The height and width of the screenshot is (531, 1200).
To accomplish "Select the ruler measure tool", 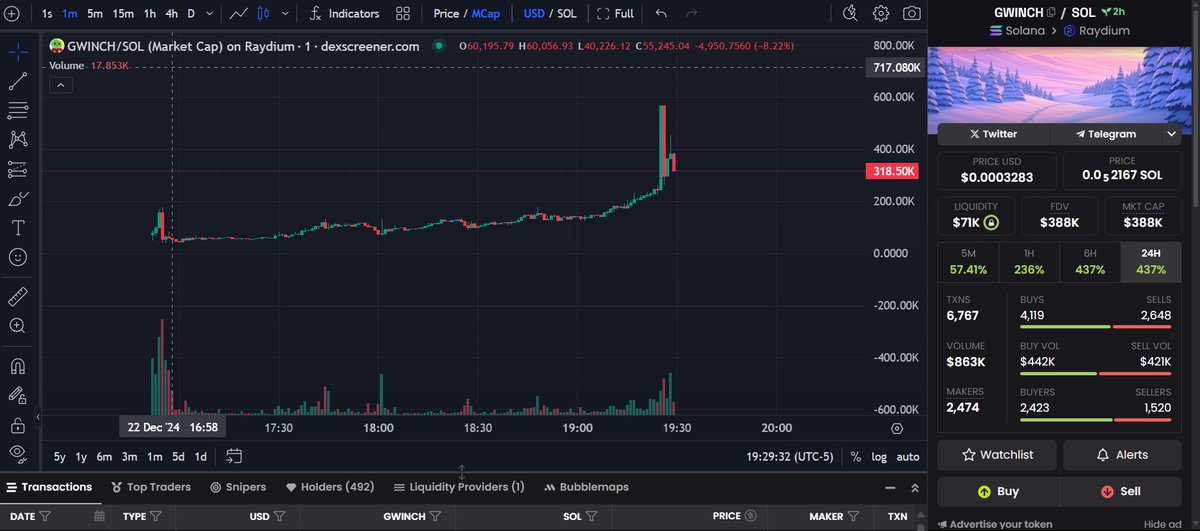I will [17, 296].
